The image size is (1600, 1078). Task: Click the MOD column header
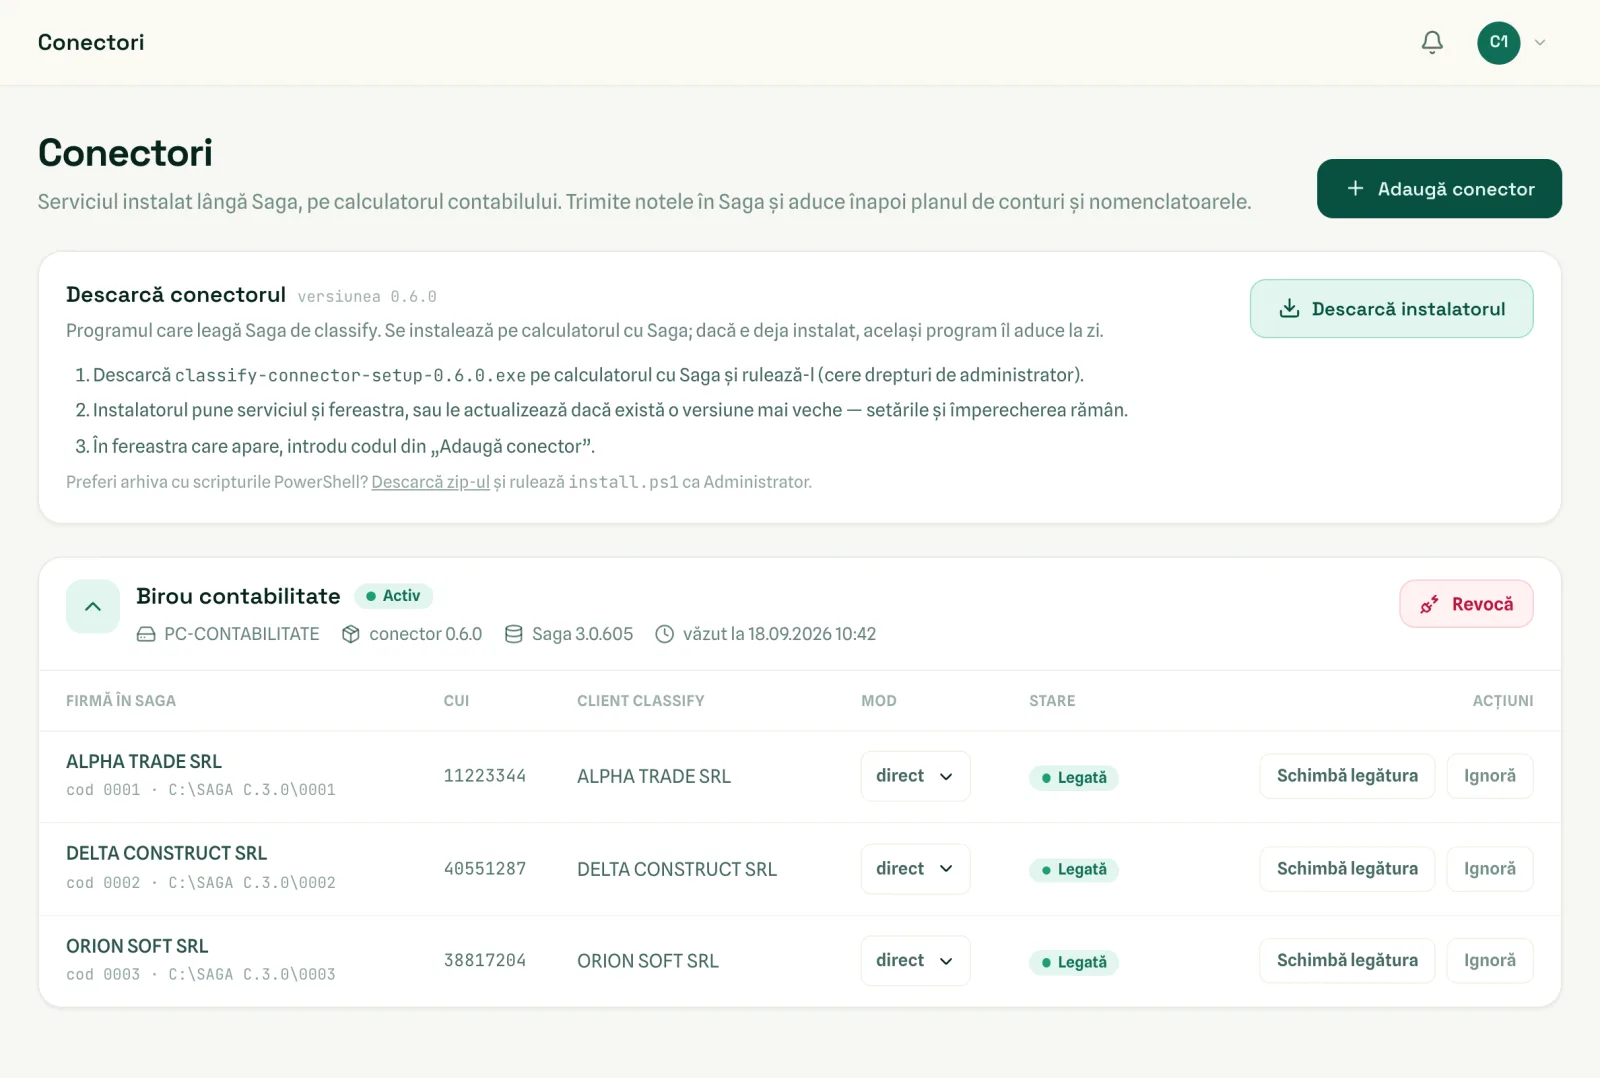(879, 701)
